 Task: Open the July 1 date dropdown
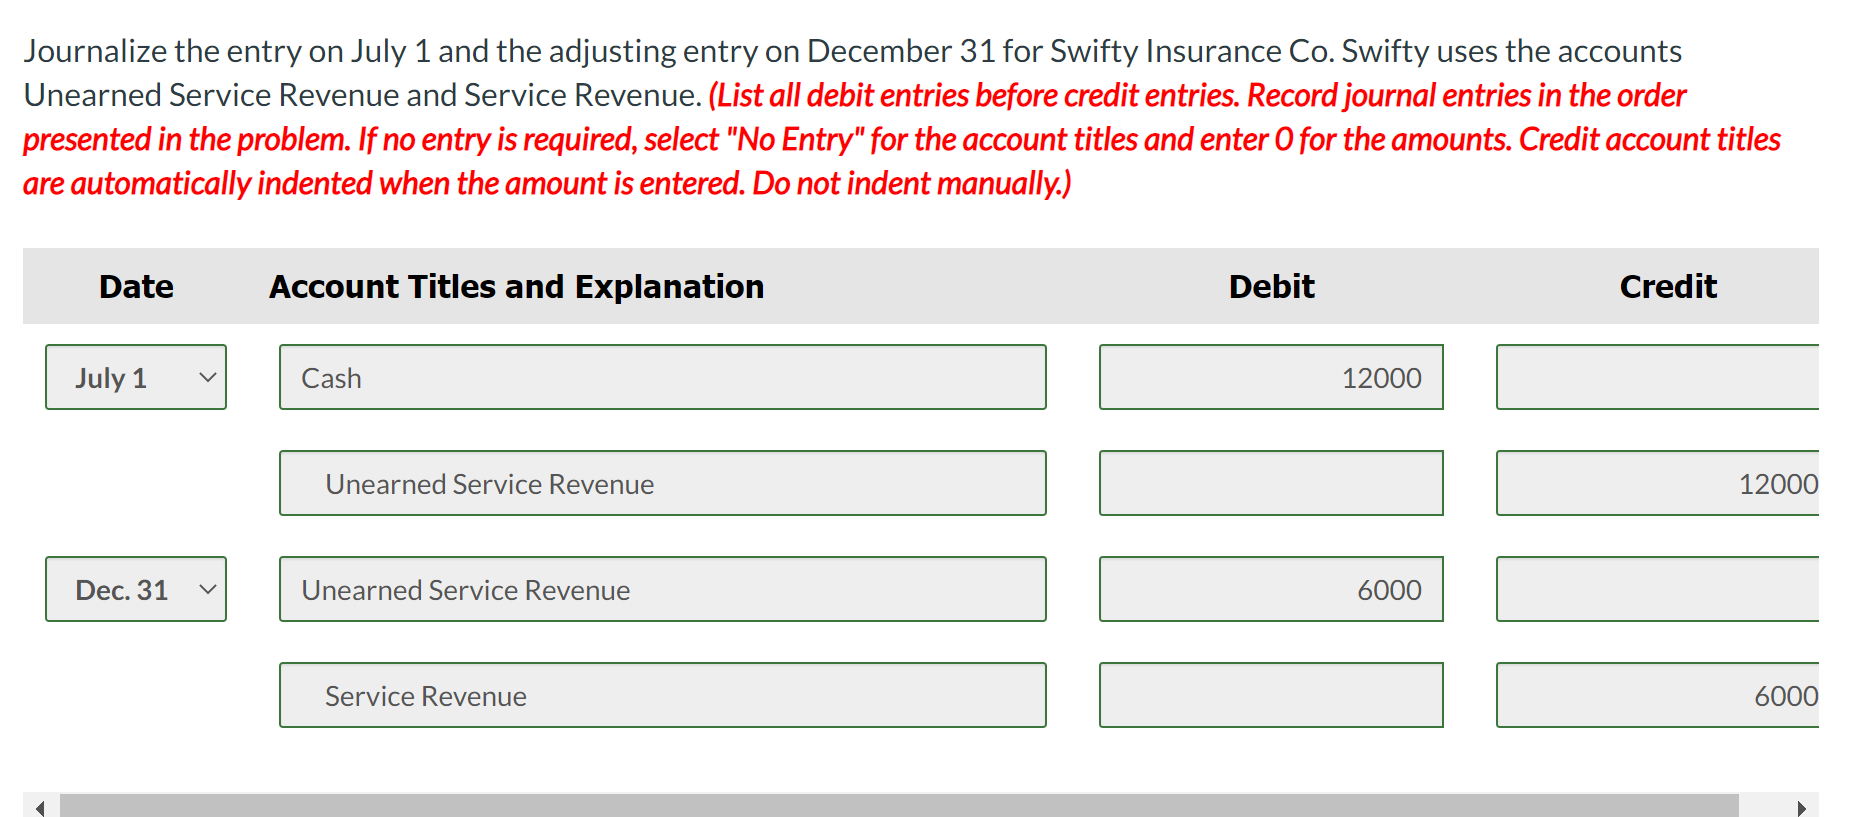pos(135,377)
